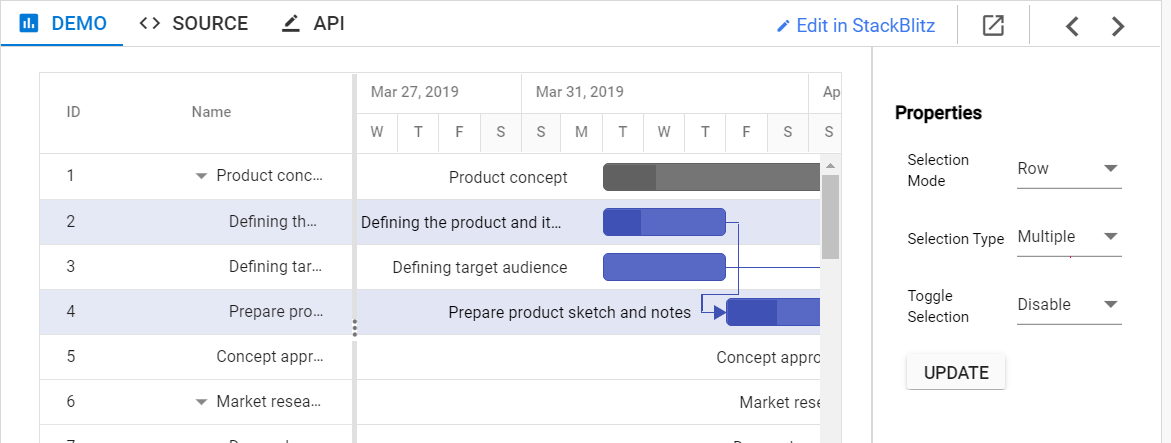Open the Selection Mode dropdown
Image resolution: width=1171 pixels, height=443 pixels.
click(1068, 169)
